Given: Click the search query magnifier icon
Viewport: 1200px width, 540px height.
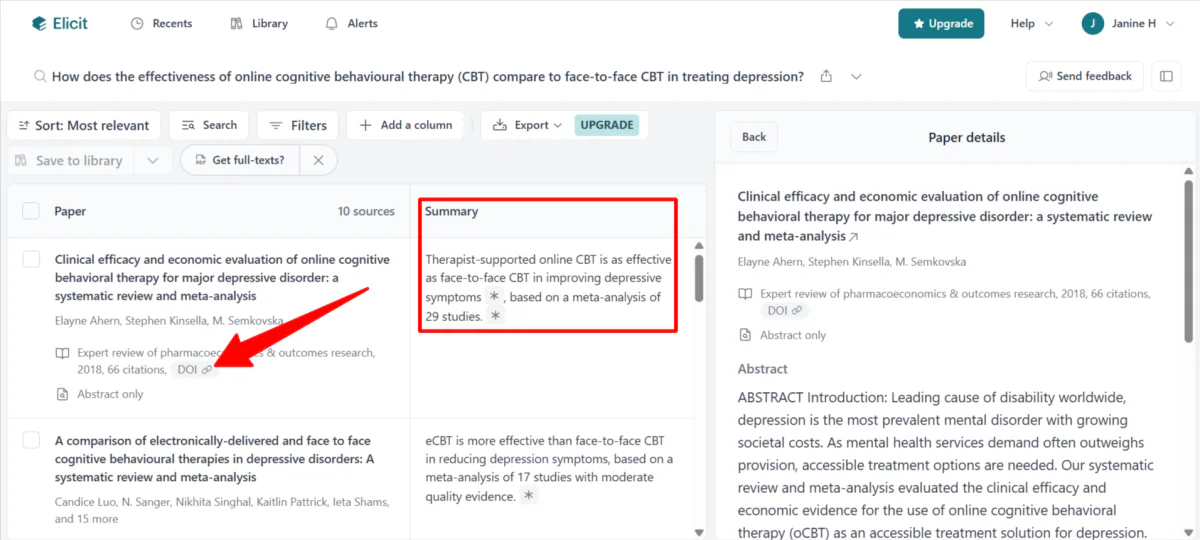Looking at the screenshot, I should point(40,76).
